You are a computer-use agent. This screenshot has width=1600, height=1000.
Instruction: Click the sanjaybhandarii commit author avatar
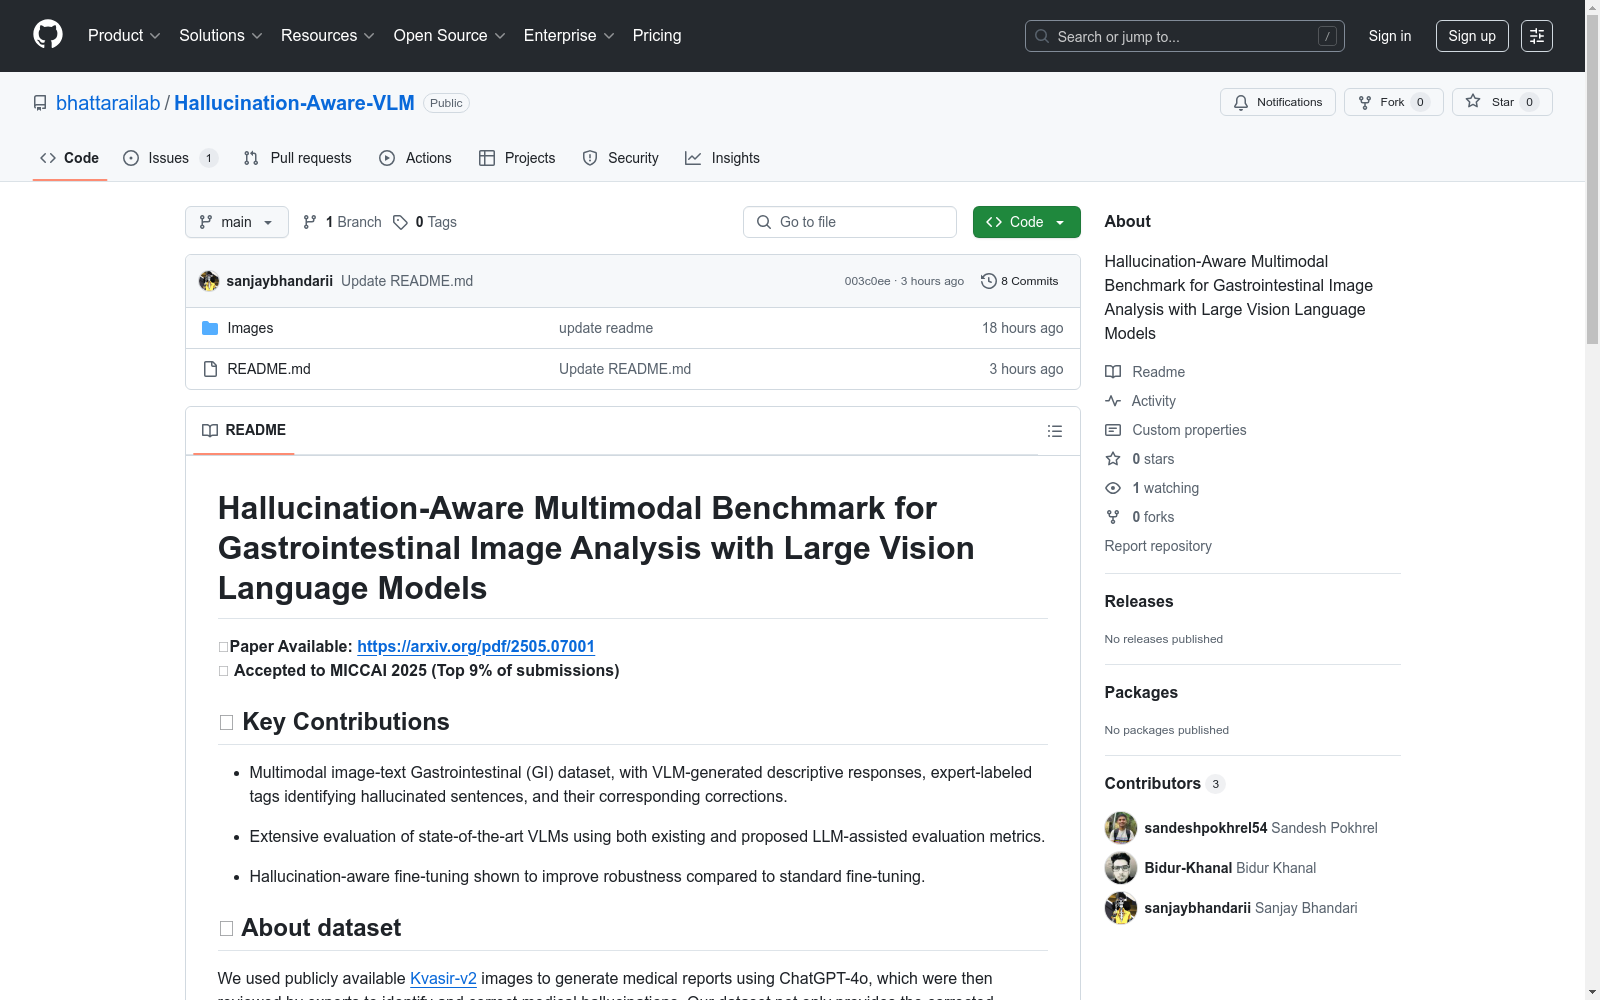point(209,281)
